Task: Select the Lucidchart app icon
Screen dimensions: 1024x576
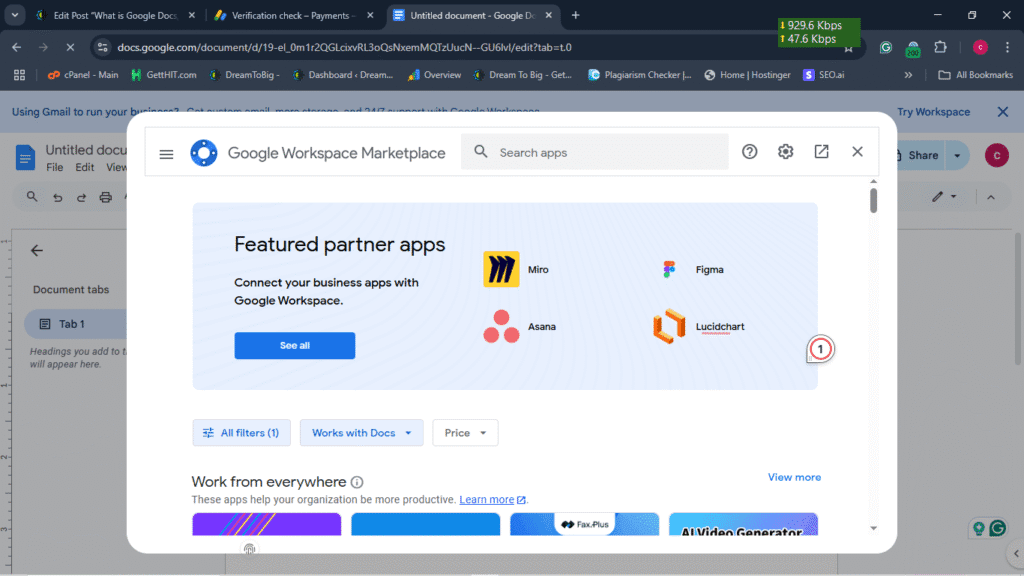Action: pyautogui.click(x=669, y=327)
